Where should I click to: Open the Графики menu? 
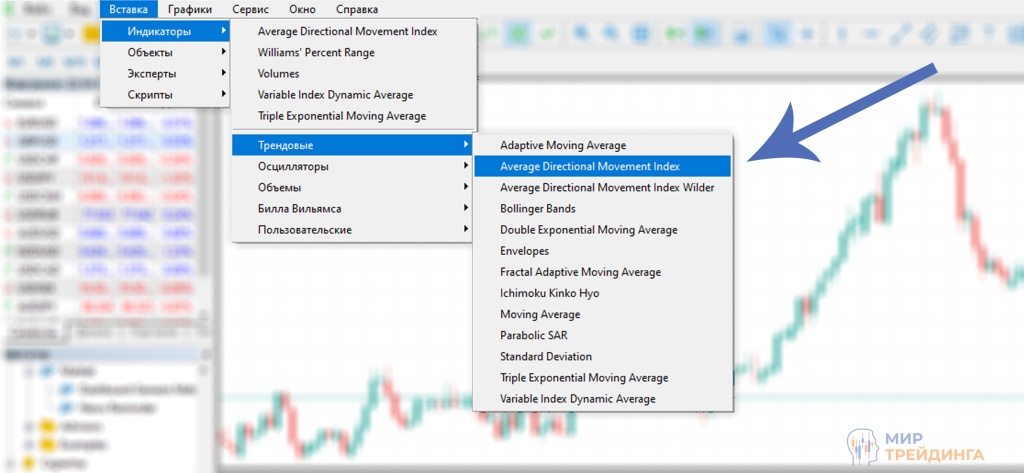pyautogui.click(x=190, y=9)
